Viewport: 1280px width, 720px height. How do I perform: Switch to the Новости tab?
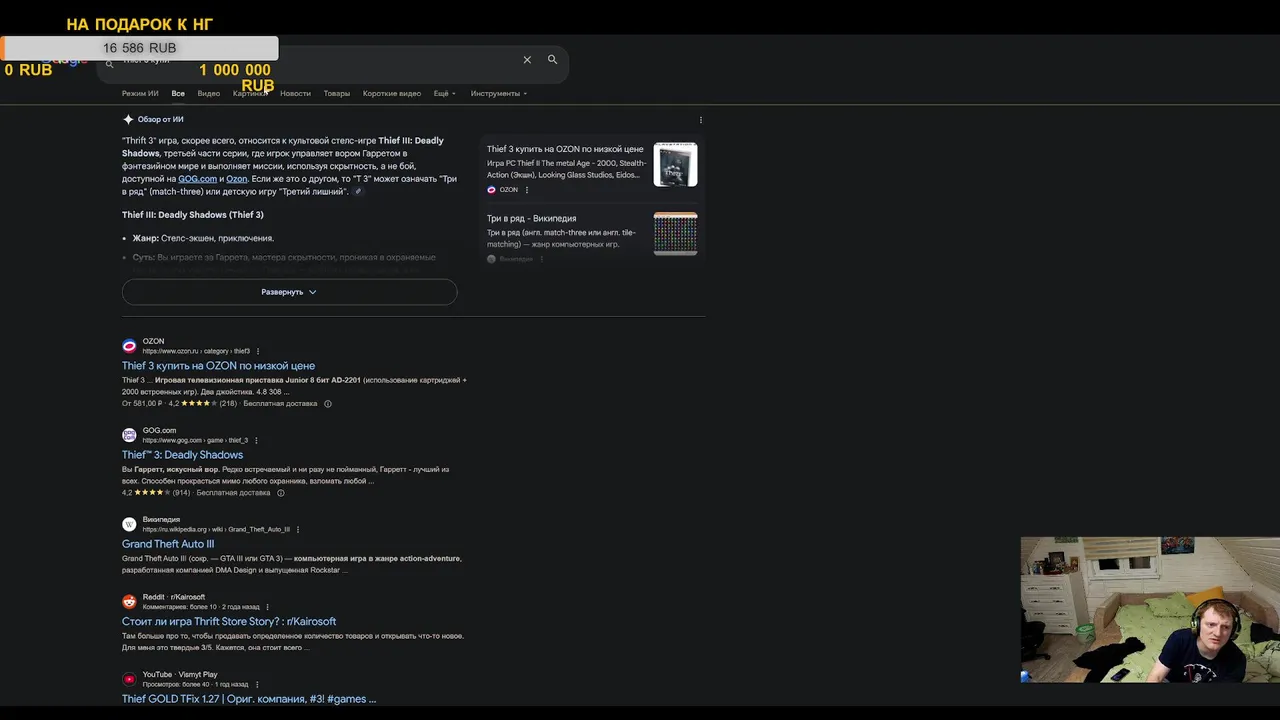(295, 94)
